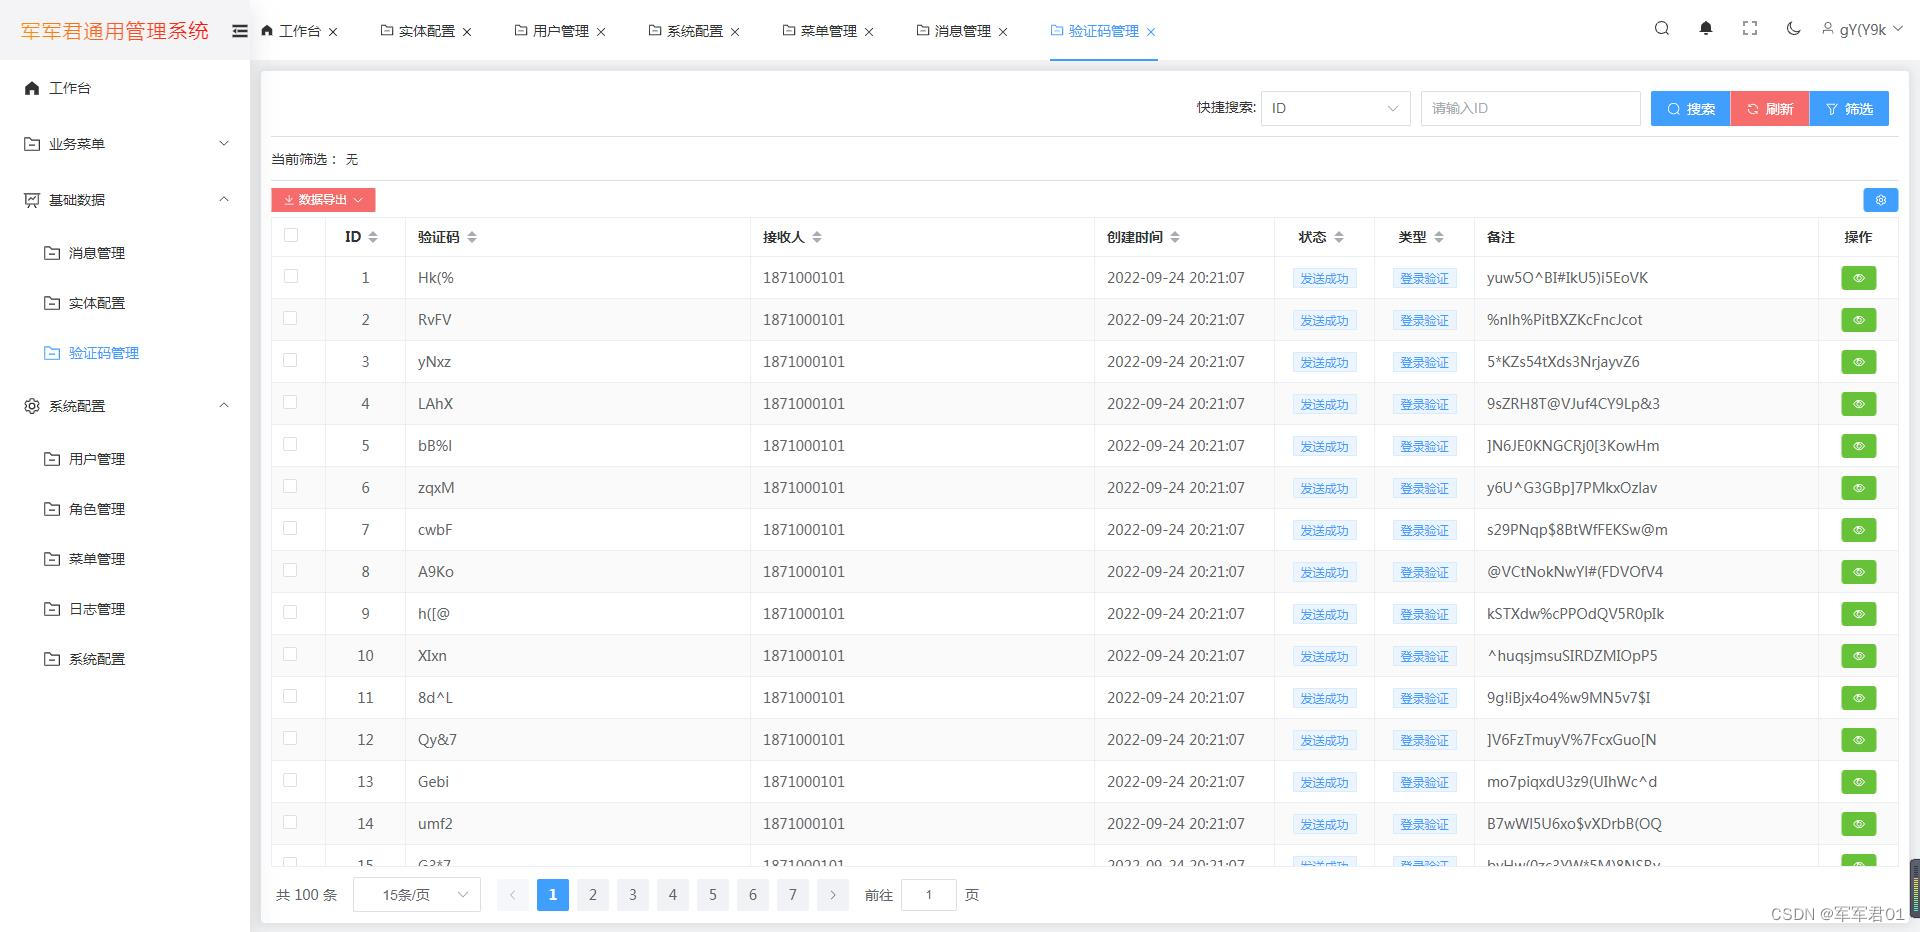The image size is (1920, 932).
Task: Enter fullscreen mode via the expand icon
Action: pos(1749,29)
